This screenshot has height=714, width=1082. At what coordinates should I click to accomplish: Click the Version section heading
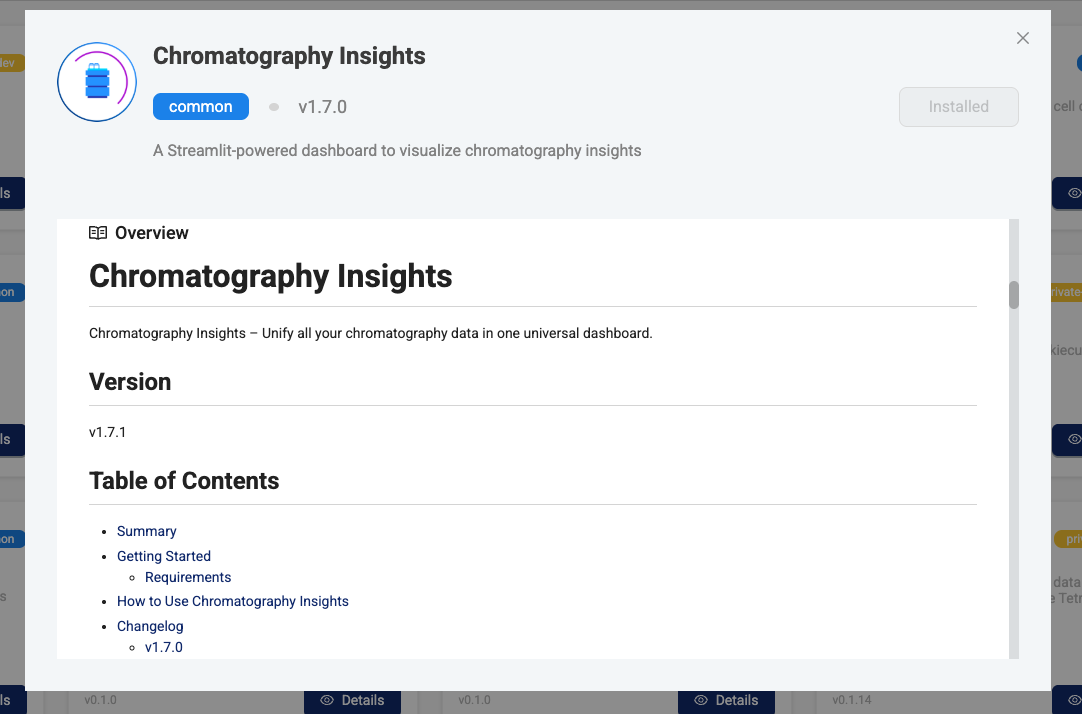click(x=130, y=382)
